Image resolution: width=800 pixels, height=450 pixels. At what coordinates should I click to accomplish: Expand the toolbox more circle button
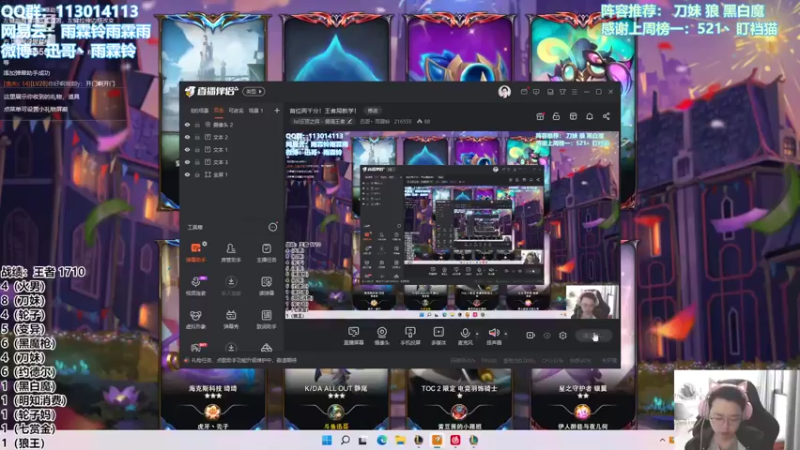coord(273,227)
